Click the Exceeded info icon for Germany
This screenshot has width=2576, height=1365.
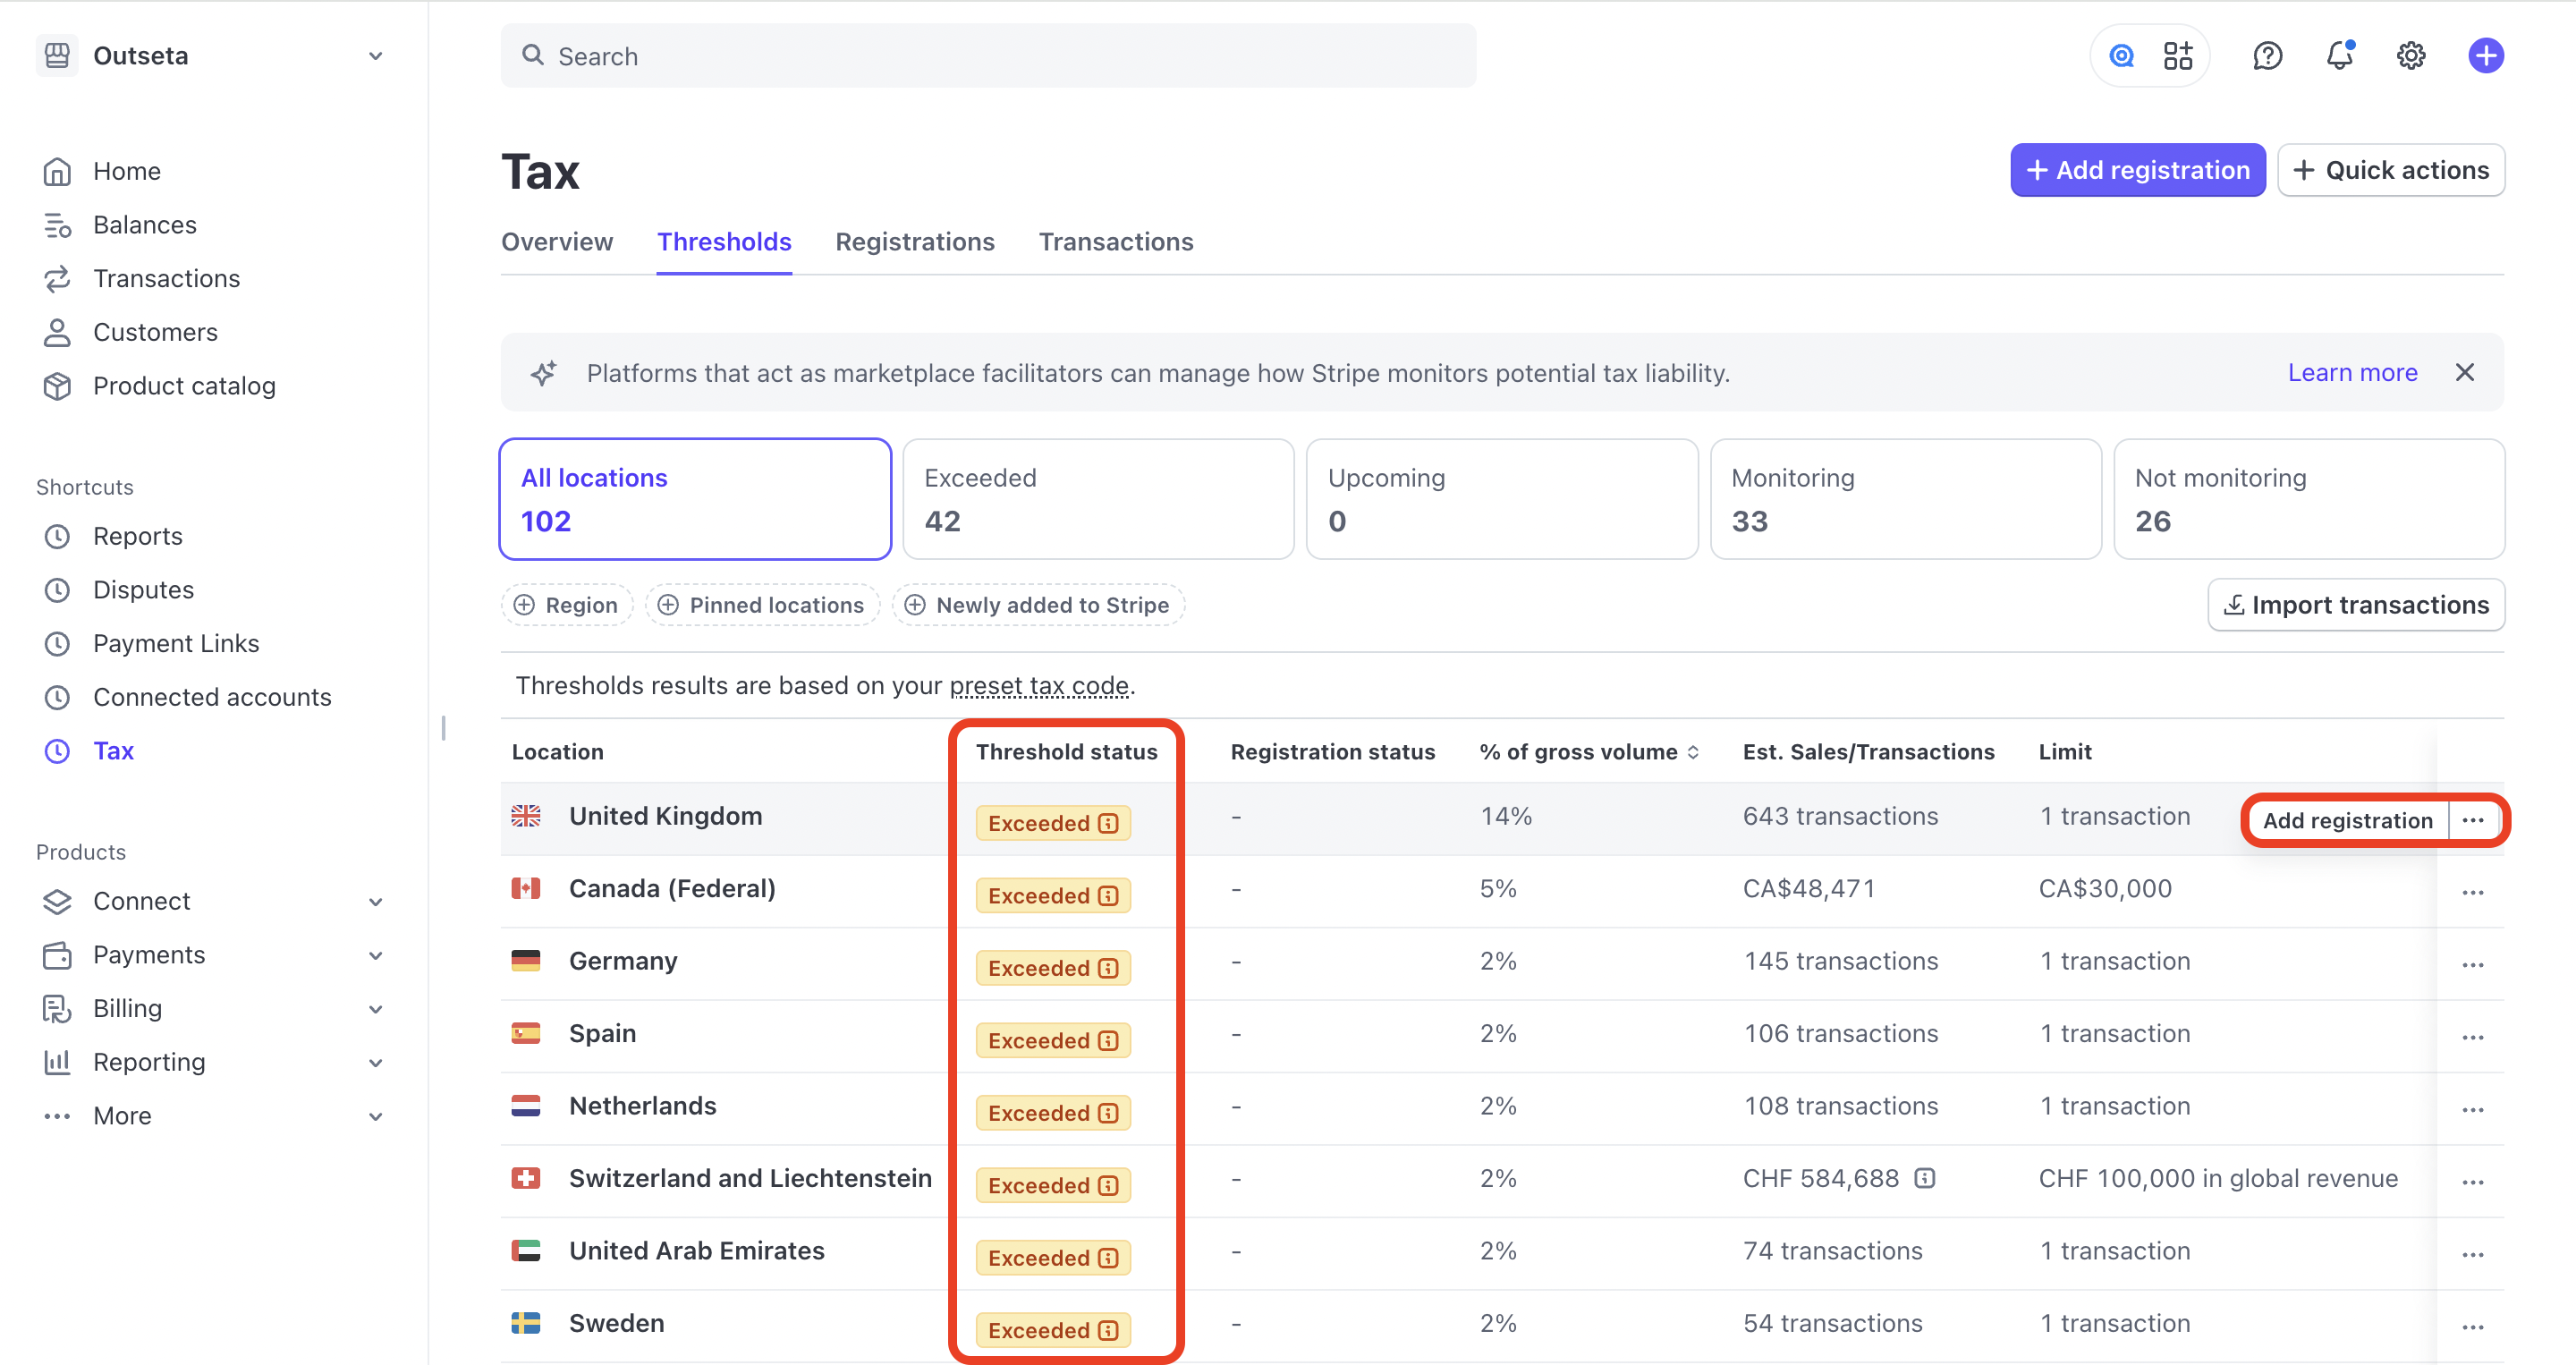coord(1108,968)
